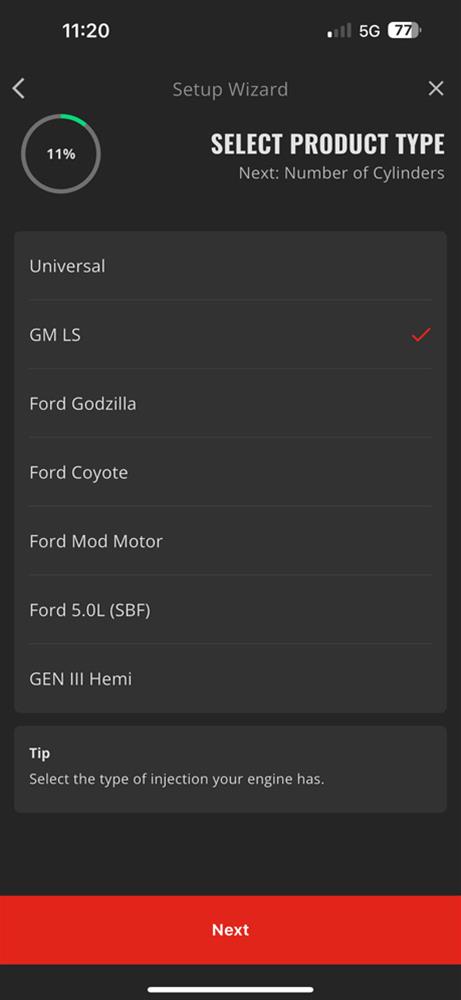461x1000 pixels.
Task: Choose GEN III Hemi from list
Action: point(230,679)
